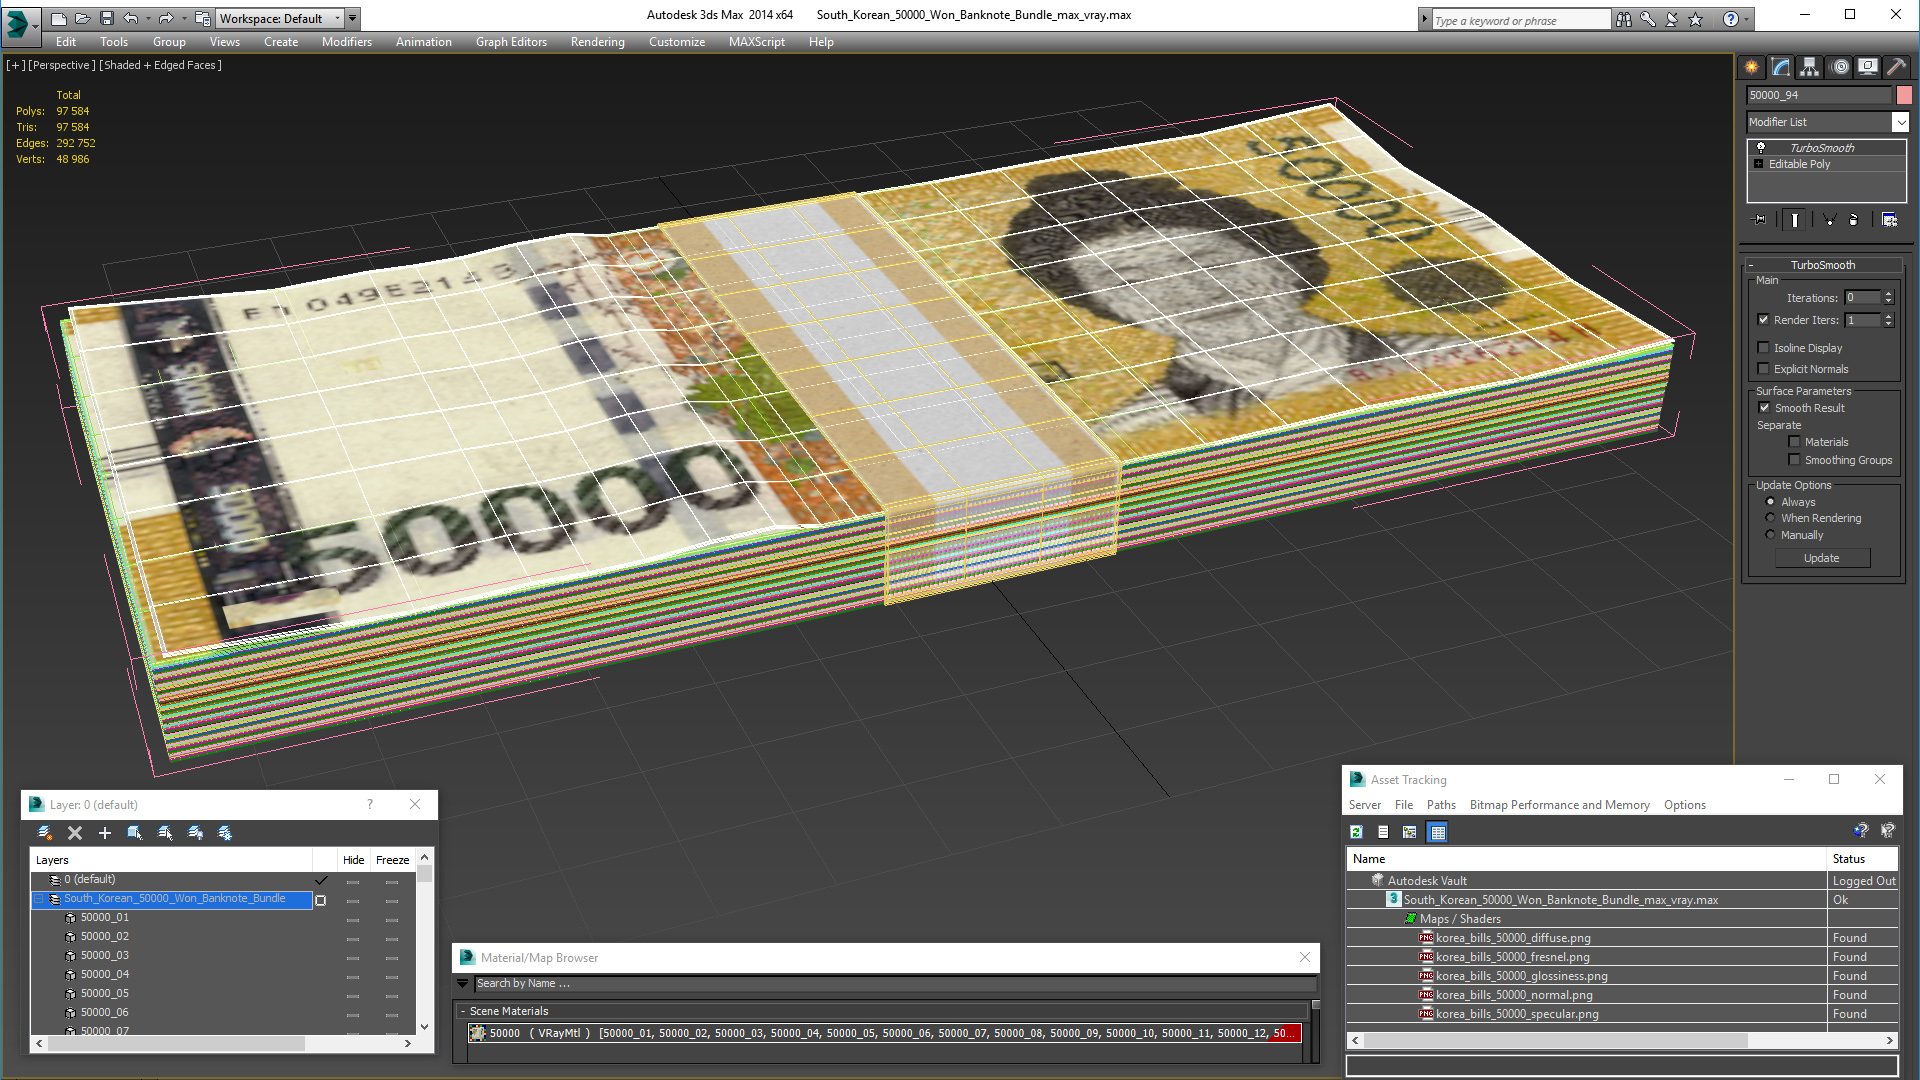Click Open File folder icon in title bar

point(83,18)
